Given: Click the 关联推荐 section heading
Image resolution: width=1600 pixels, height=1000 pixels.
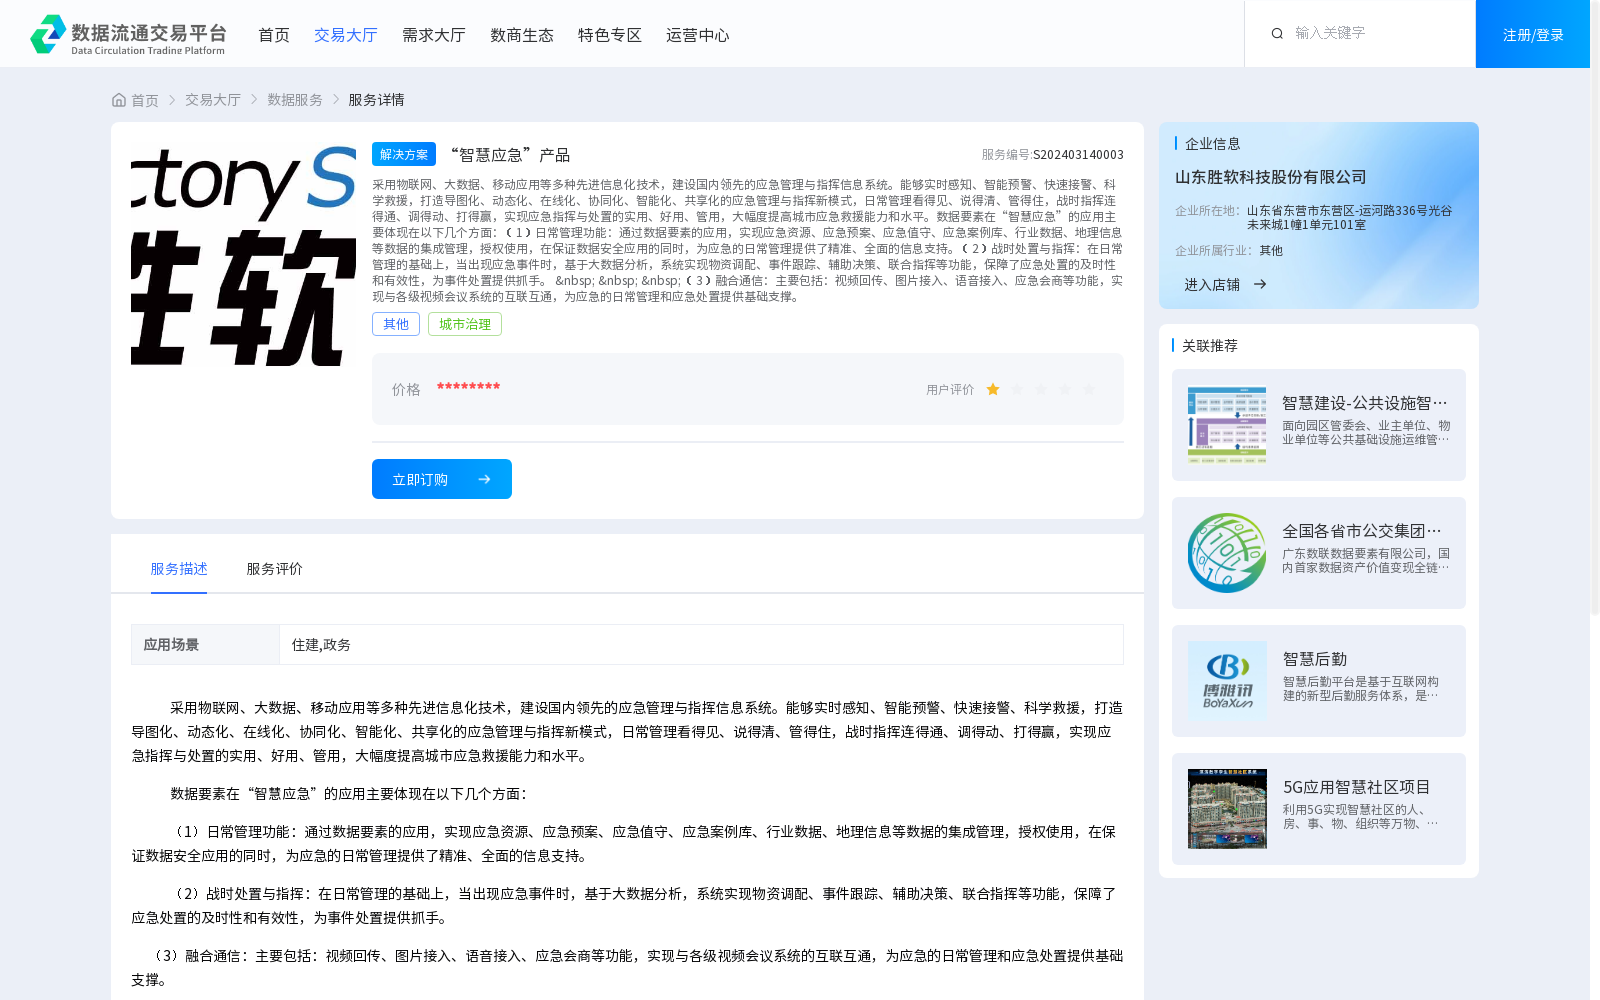Looking at the screenshot, I should tap(1210, 346).
